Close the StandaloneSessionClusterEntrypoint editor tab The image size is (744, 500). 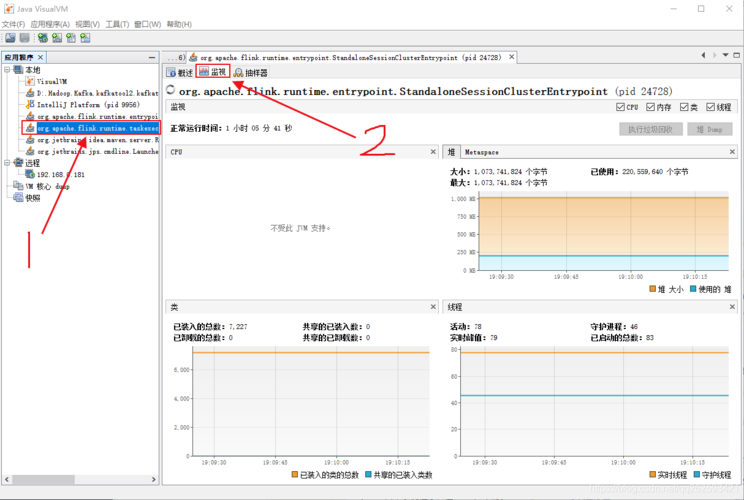(x=512, y=57)
